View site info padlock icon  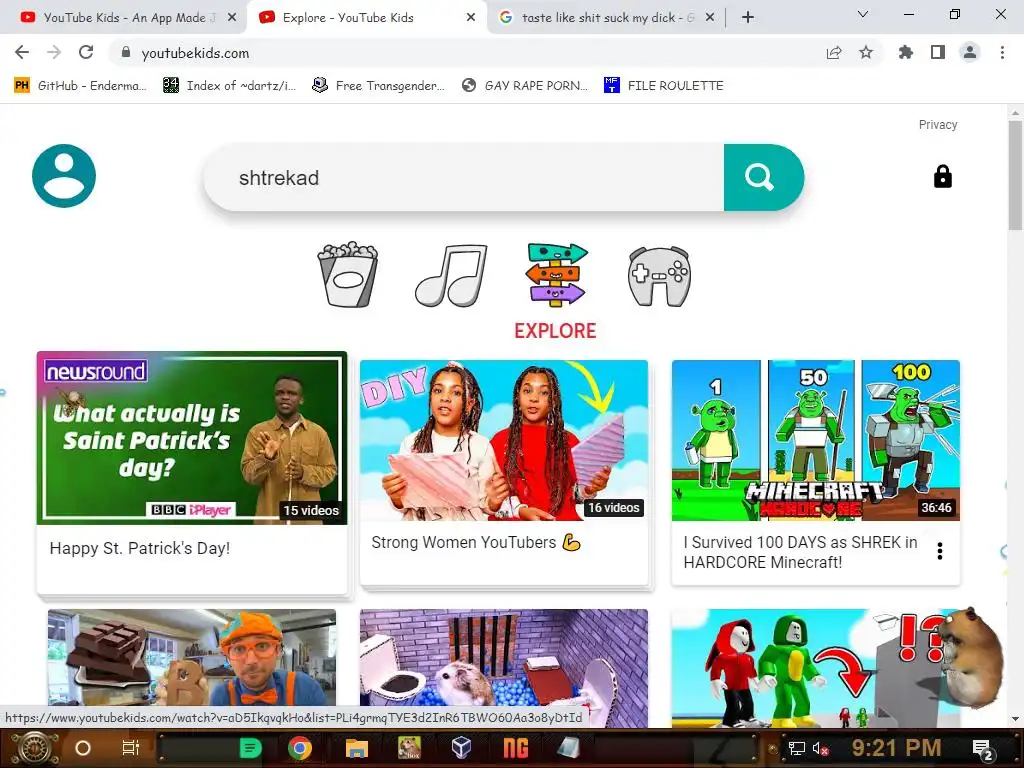click(x=126, y=52)
